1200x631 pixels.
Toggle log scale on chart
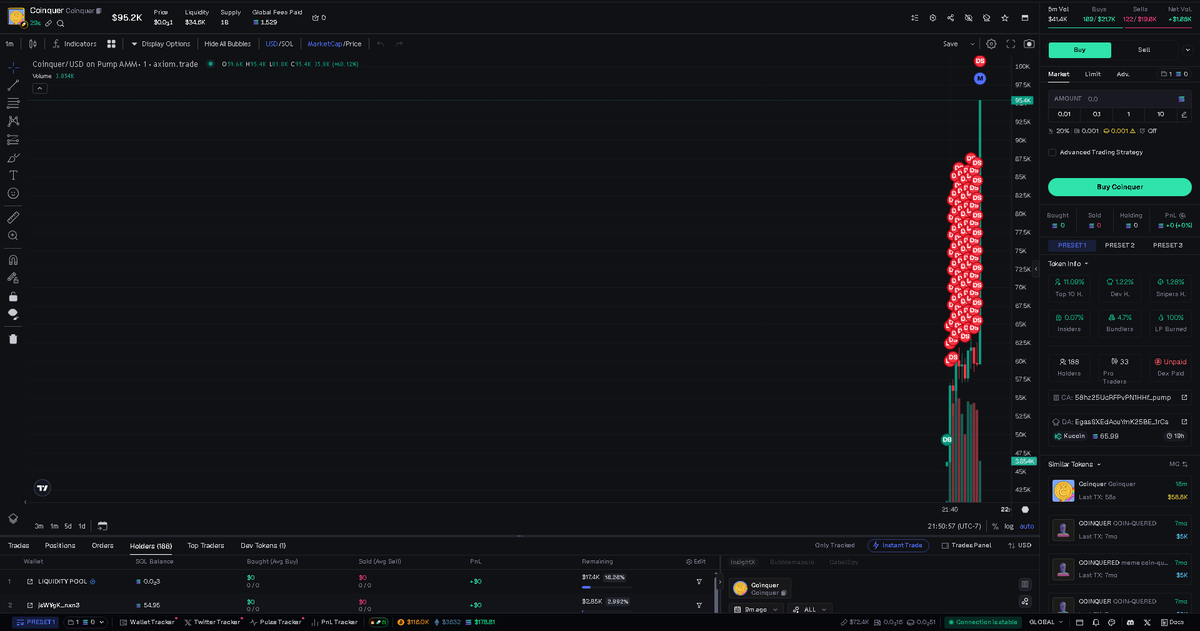coord(1008,525)
